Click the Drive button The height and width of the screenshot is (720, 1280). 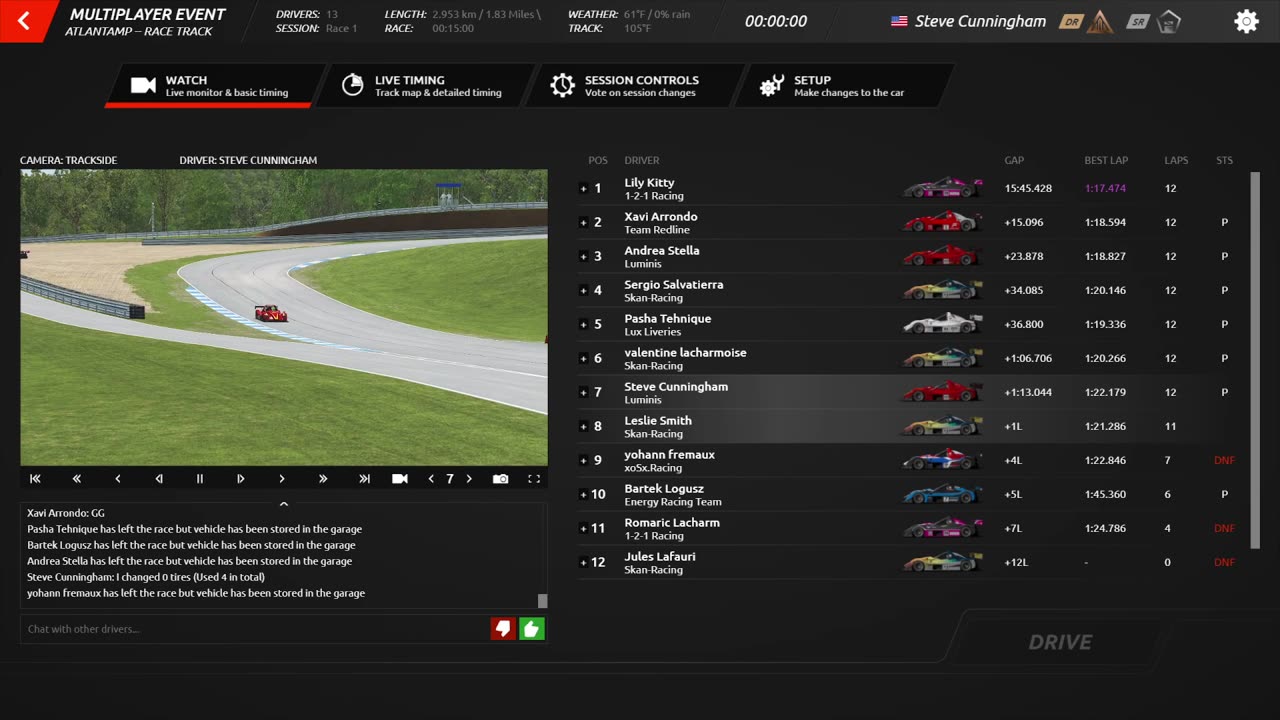tap(1060, 642)
